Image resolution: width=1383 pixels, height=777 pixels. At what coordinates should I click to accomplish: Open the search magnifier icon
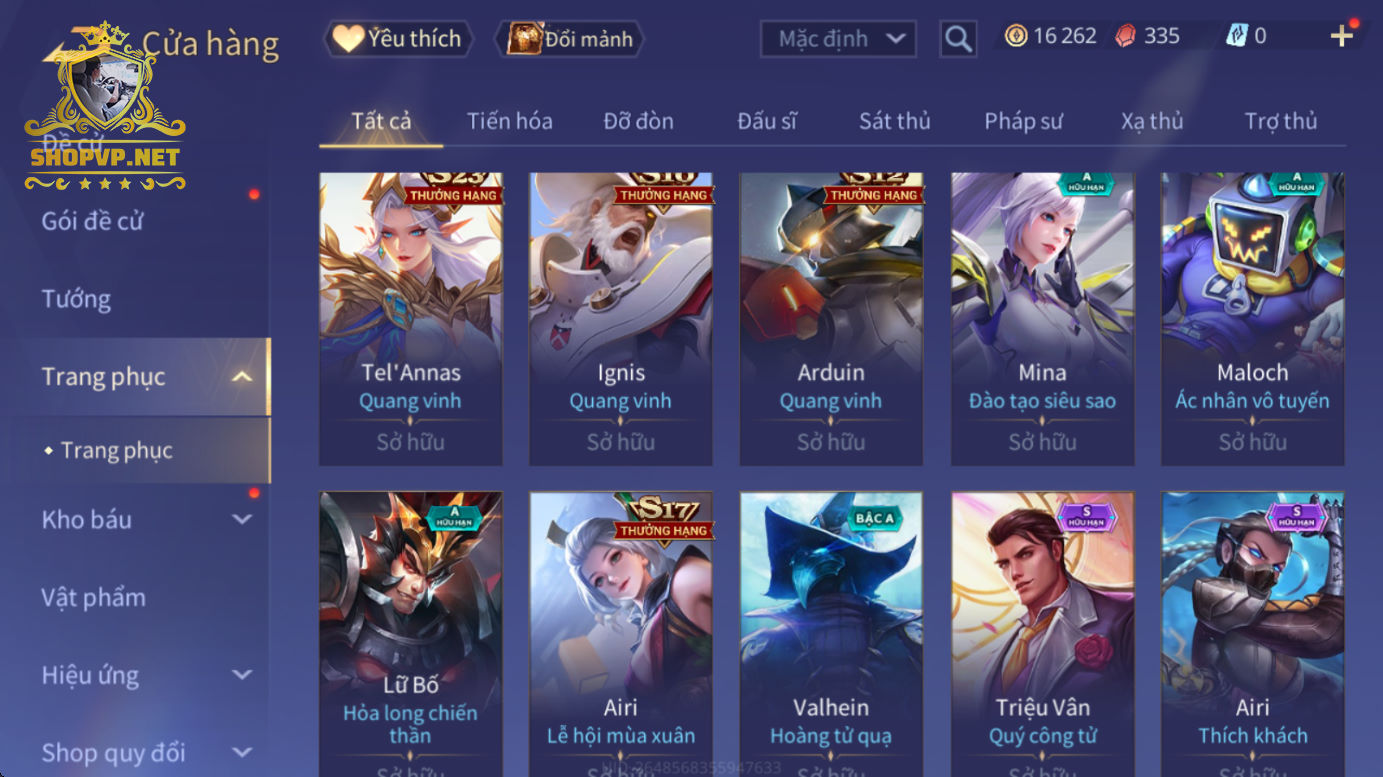958,39
